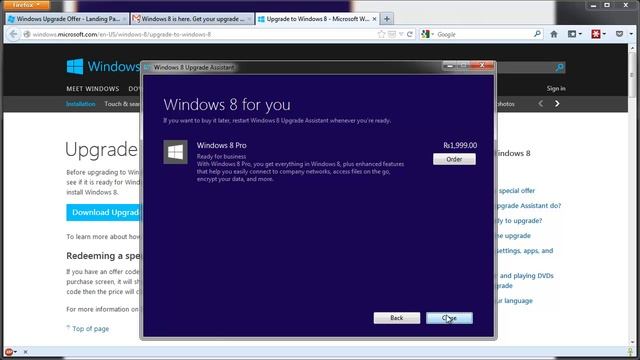The image size is (640, 360).
Task: Click the search magnifier in Firefox toolbar
Action: [537, 34]
